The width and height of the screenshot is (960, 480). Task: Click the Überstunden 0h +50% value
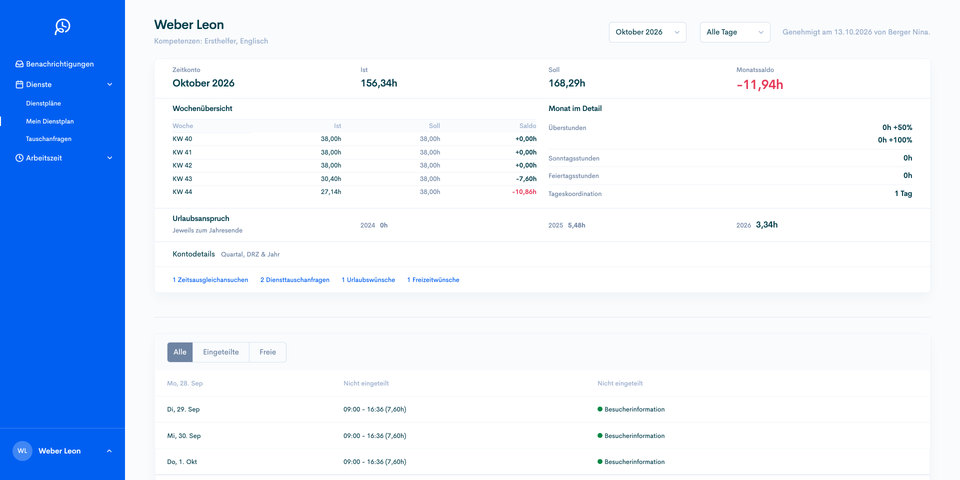coord(898,128)
